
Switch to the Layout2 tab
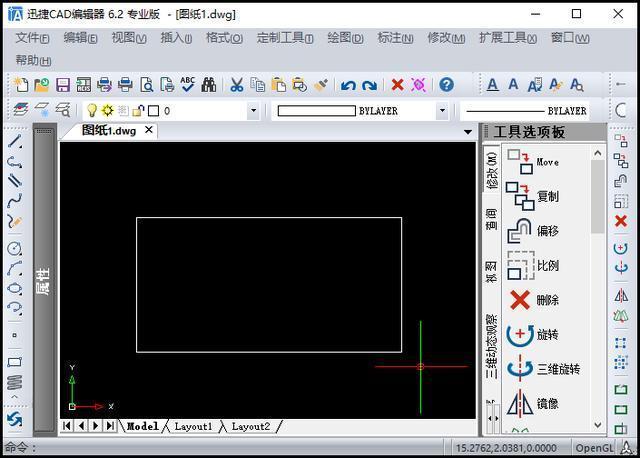click(x=251, y=427)
